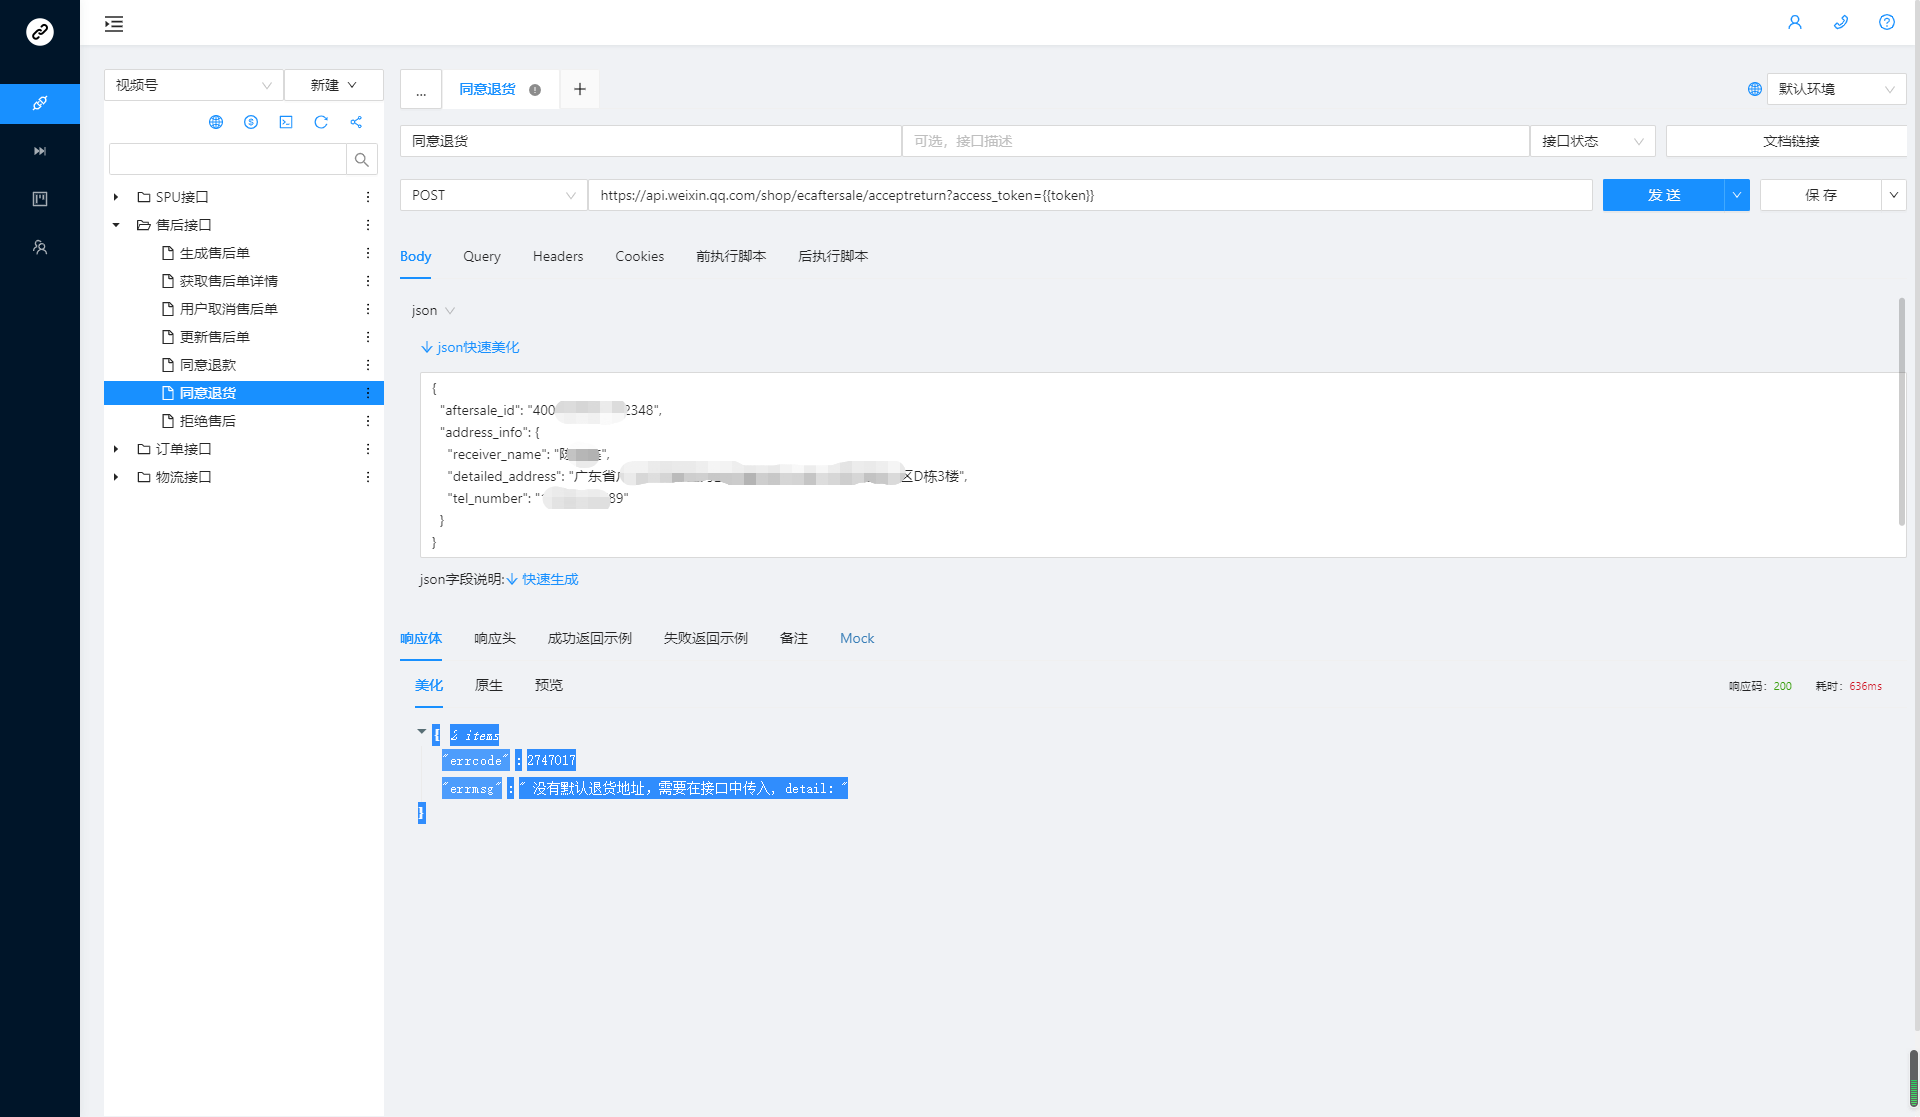Click the phone contact icon

pos(1841,22)
